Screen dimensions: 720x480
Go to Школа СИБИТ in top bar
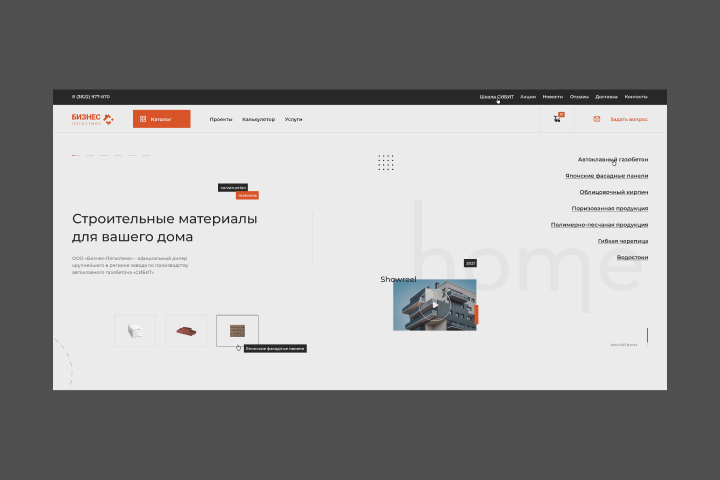[x=496, y=97]
